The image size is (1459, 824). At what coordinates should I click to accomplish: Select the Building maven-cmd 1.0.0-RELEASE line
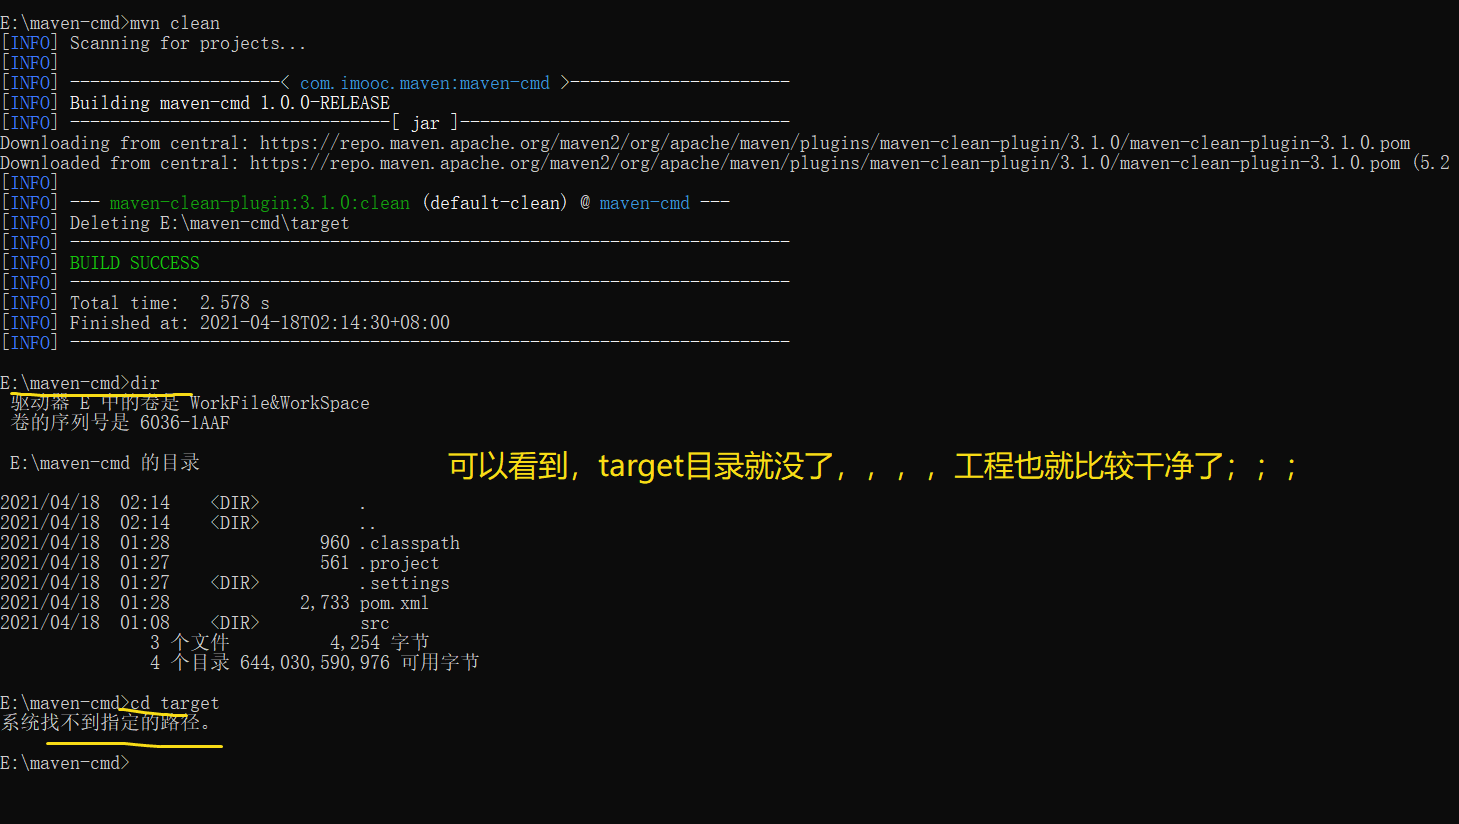(228, 102)
